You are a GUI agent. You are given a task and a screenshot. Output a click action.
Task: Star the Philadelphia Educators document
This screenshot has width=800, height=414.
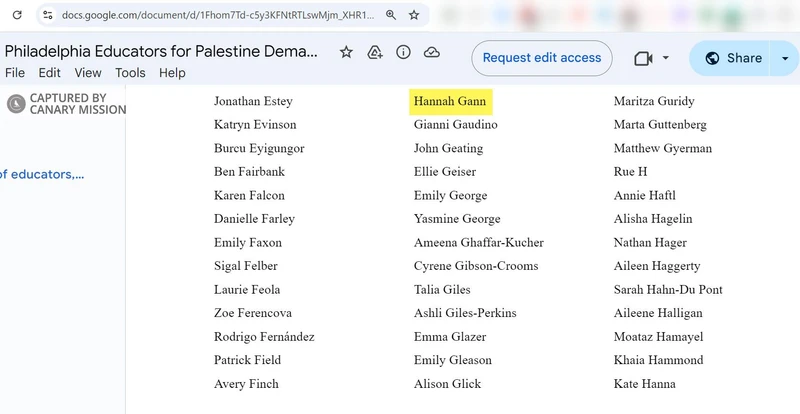346,52
